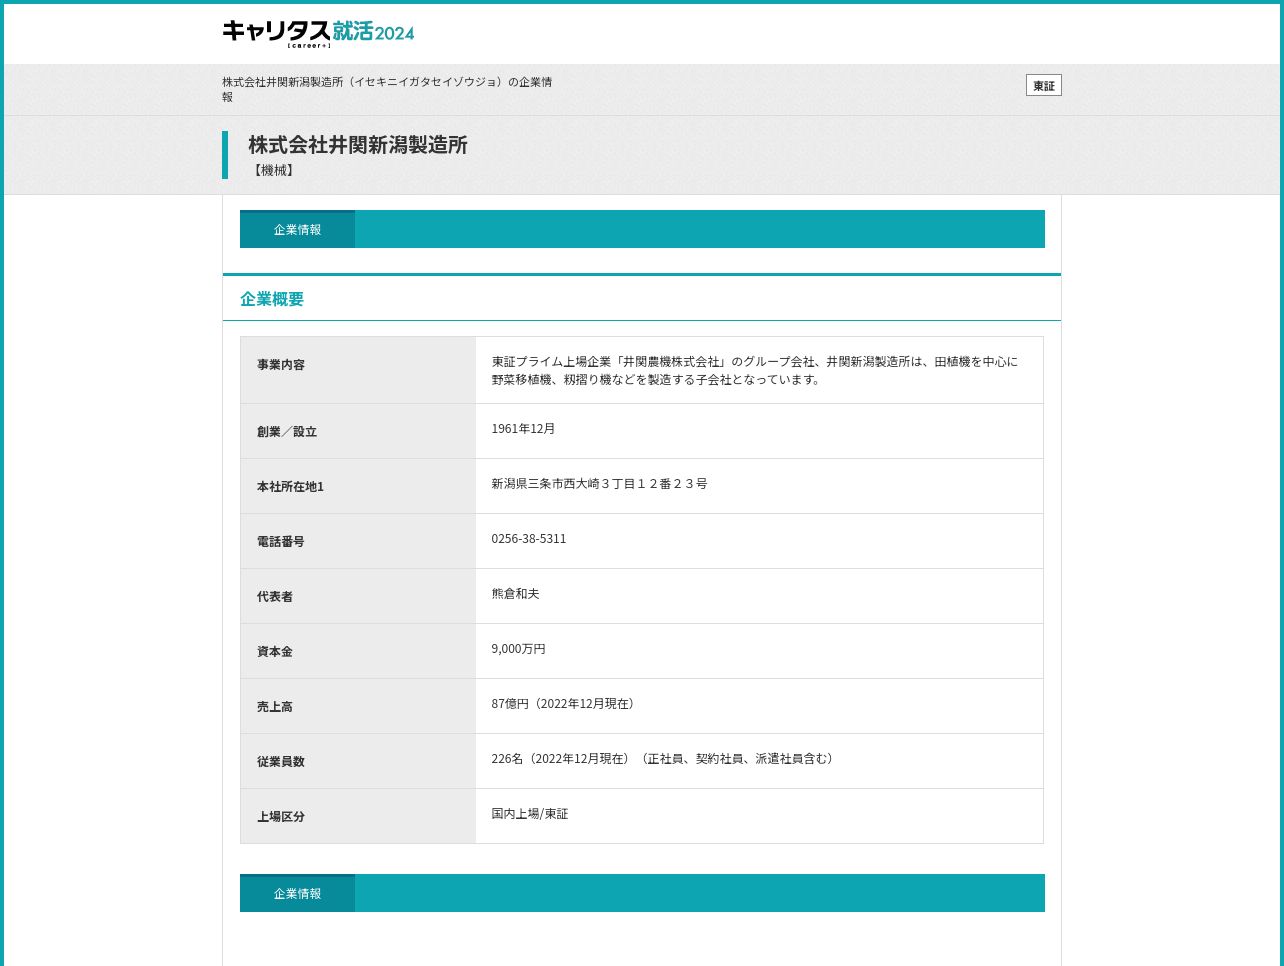This screenshot has width=1284, height=966.
Task: Click the キャリタス就活2024 logo
Action: (x=318, y=33)
